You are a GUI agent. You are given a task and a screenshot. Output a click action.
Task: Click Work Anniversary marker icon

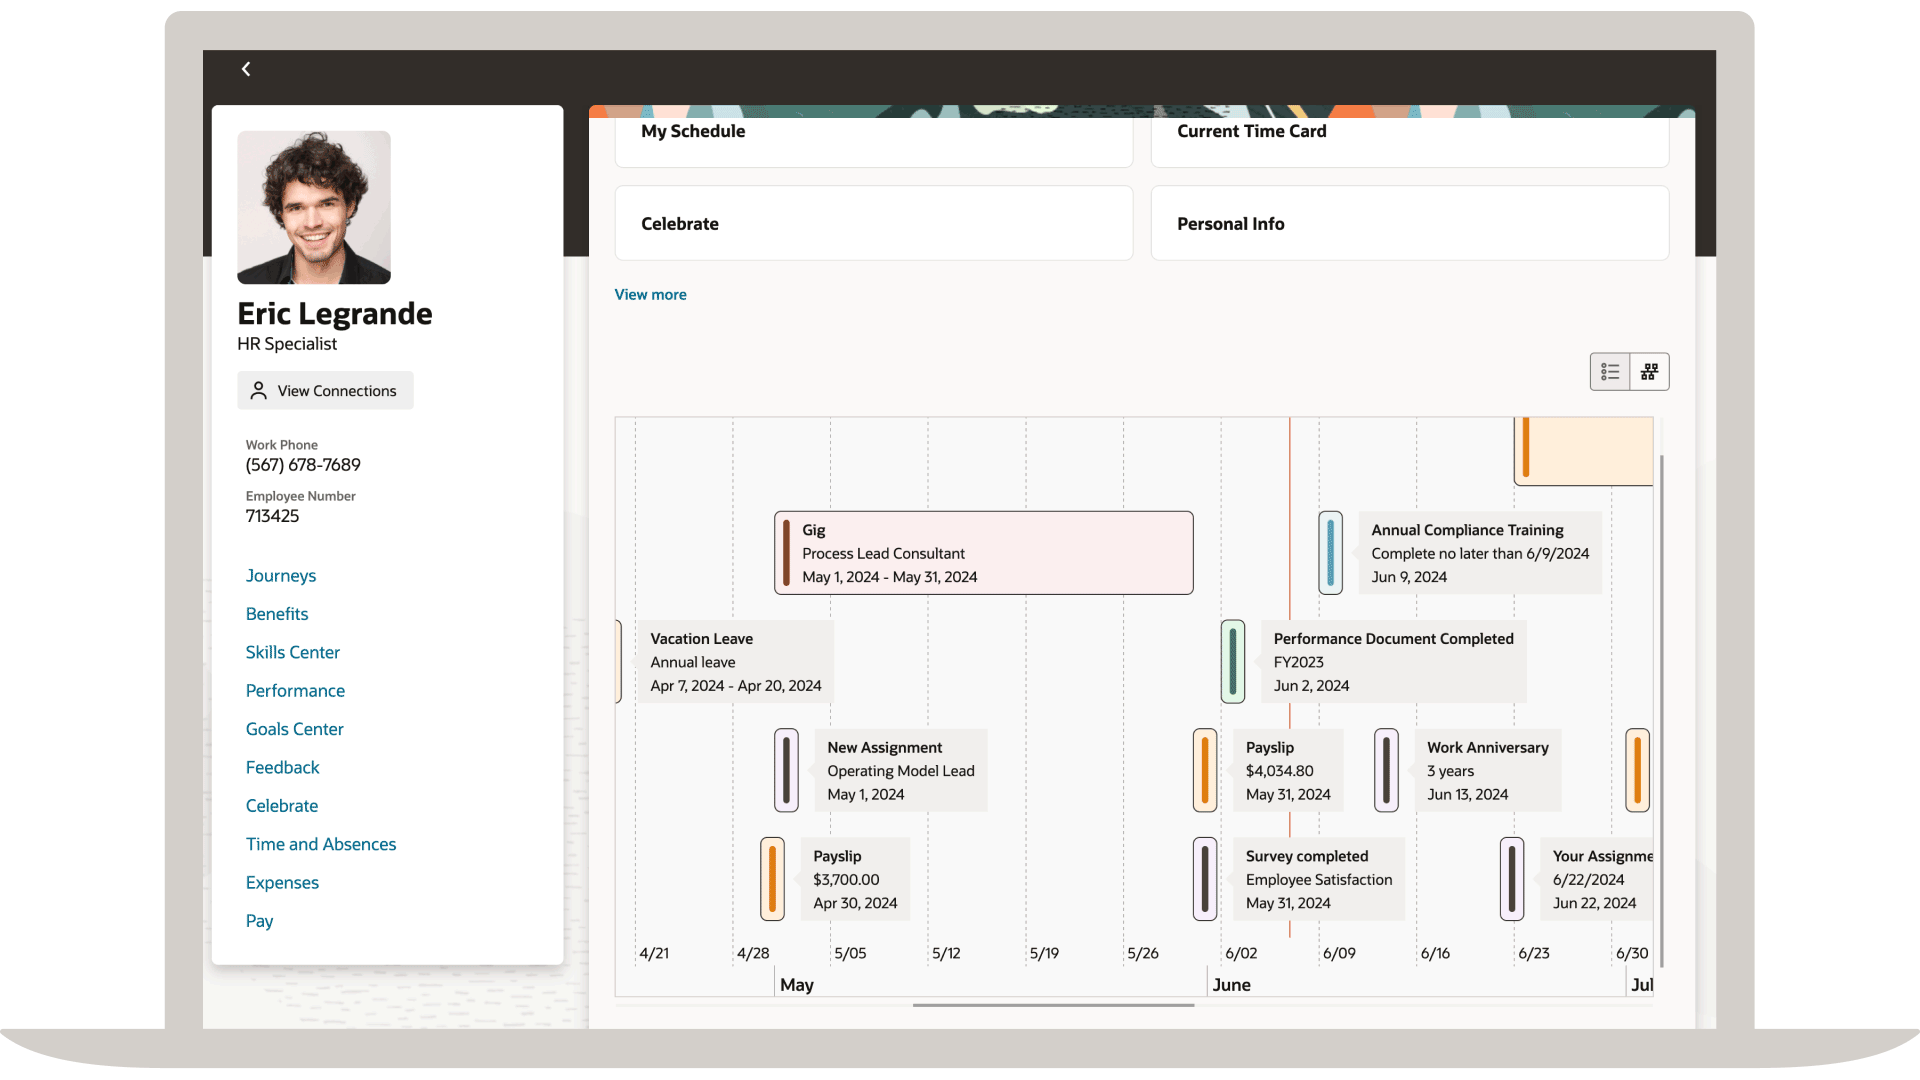(x=1386, y=770)
